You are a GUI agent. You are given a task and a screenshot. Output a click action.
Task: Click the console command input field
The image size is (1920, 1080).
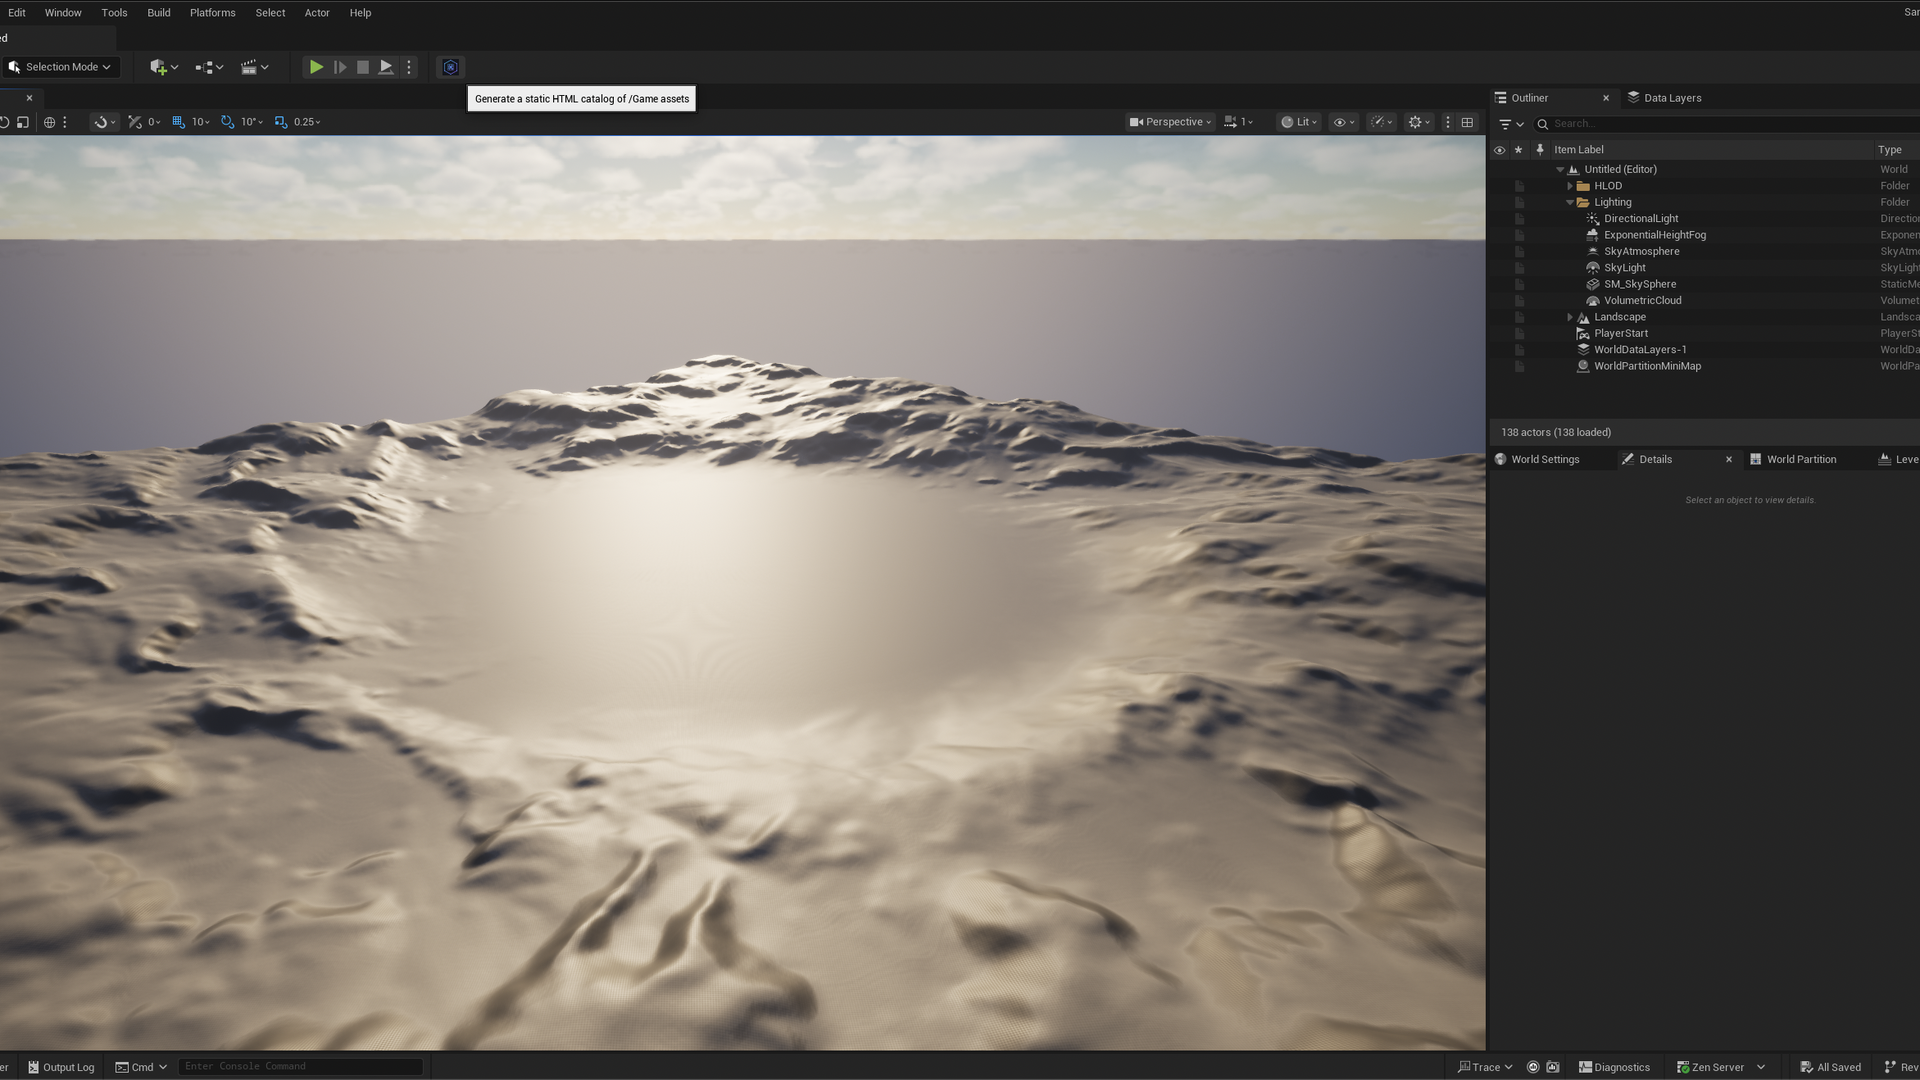(300, 1067)
